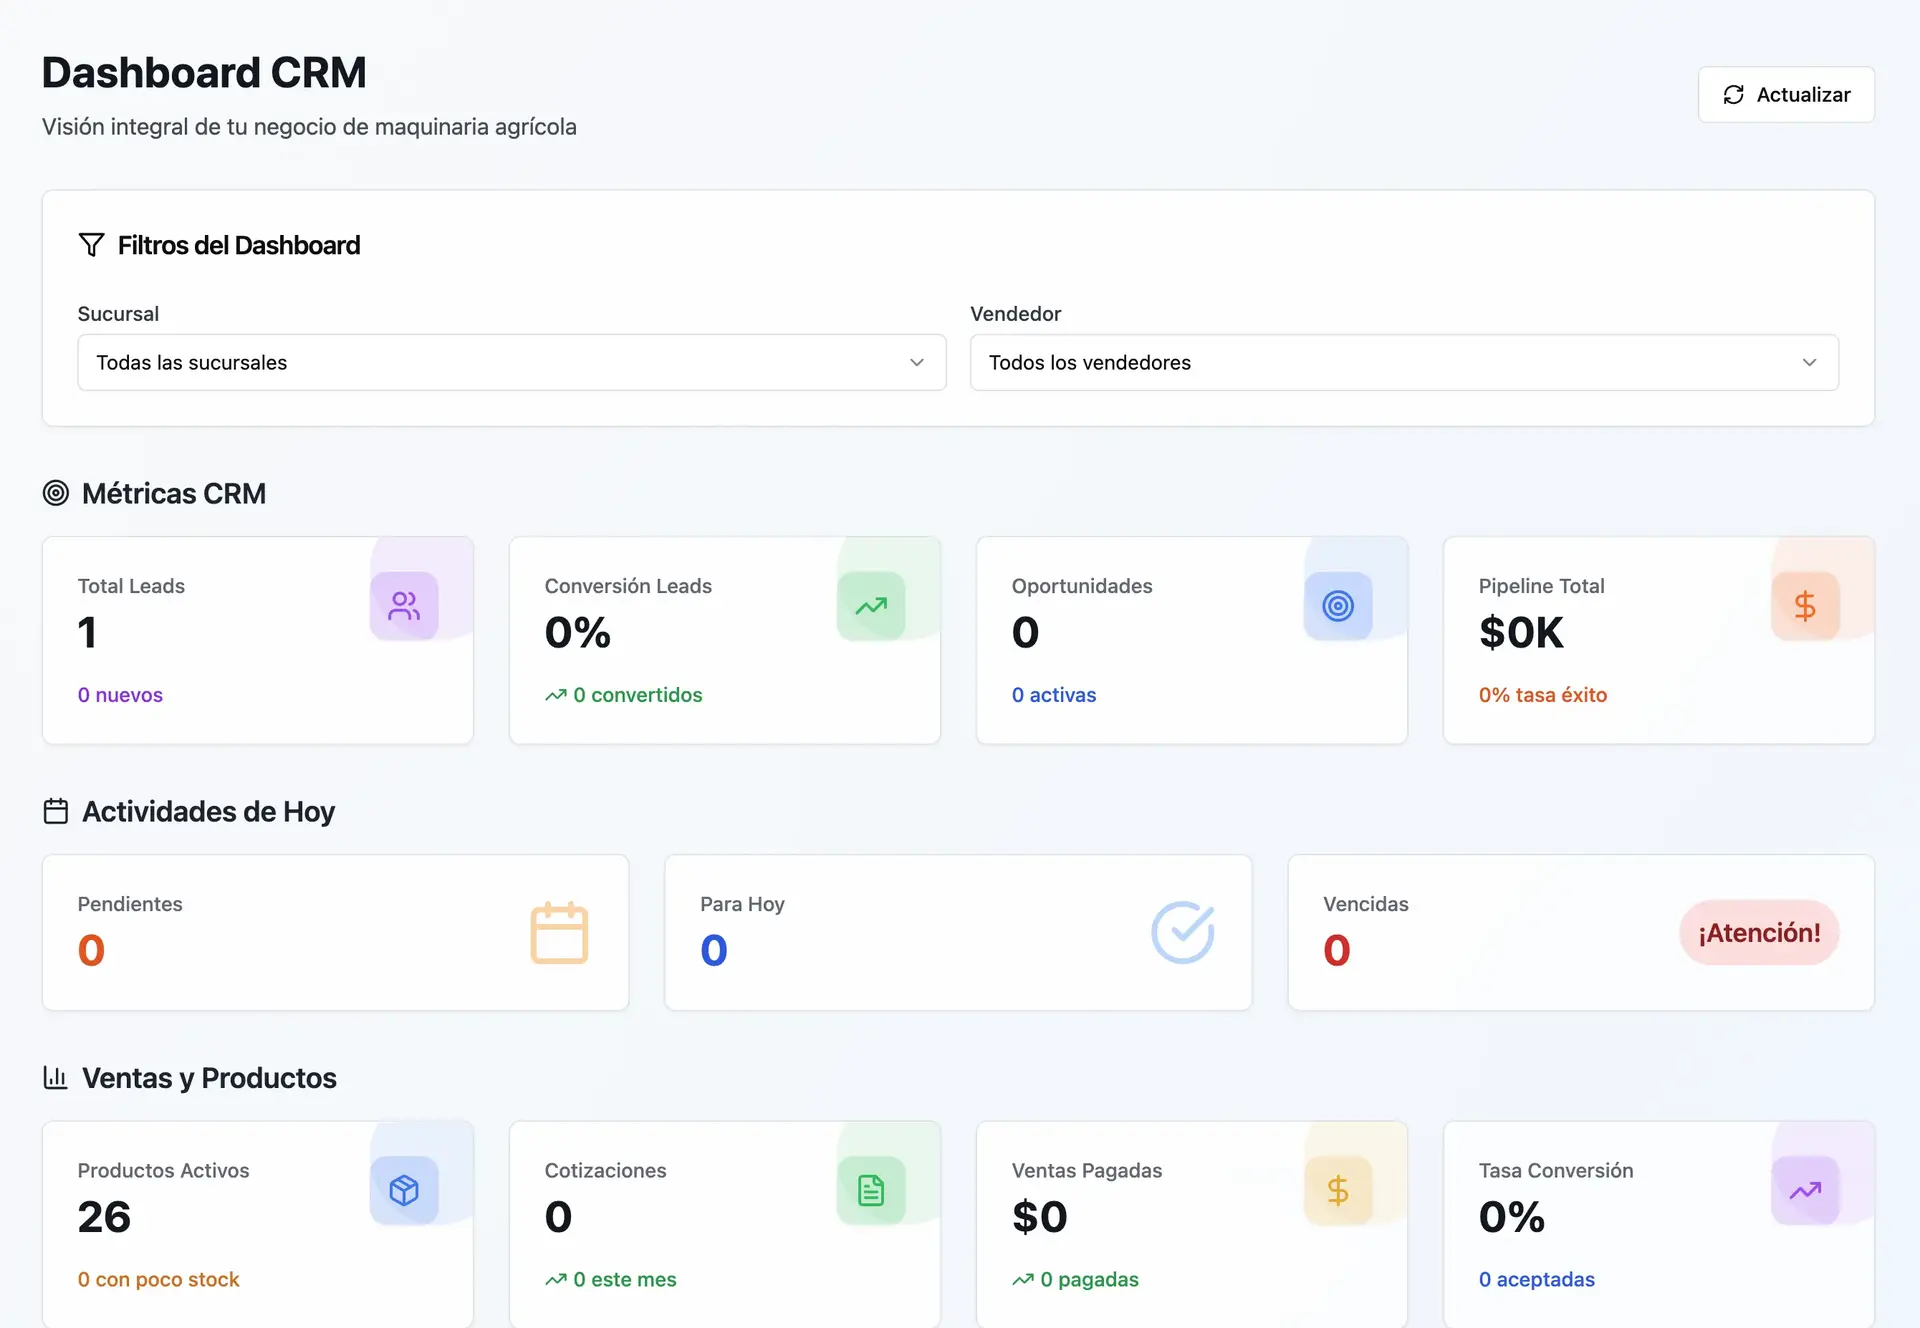Click the orange dollar icon in Pipeline Total
This screenshot has height=1328, width=1920.
(1805, 605)
